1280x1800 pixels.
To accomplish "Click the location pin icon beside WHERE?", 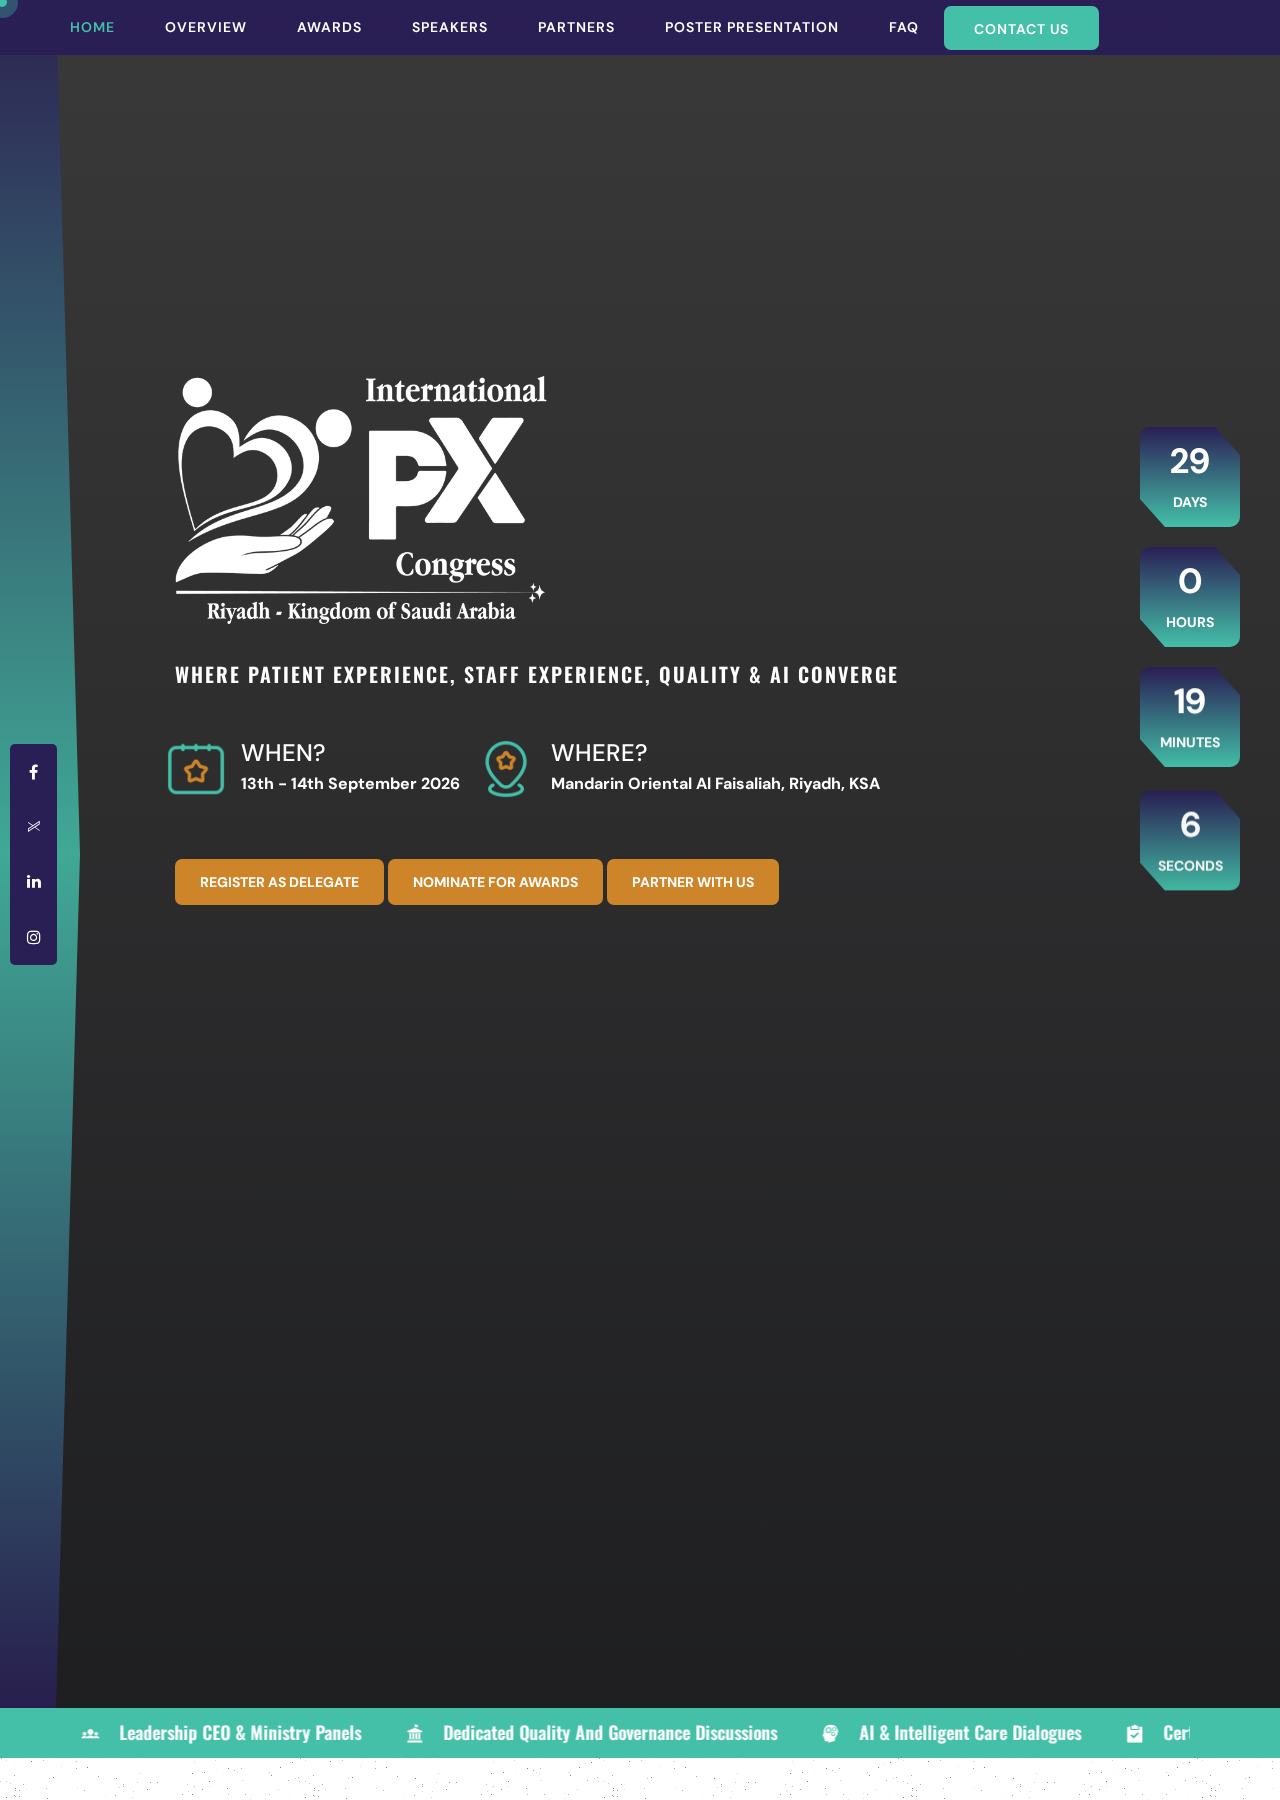I will click(x=506, y=769).
